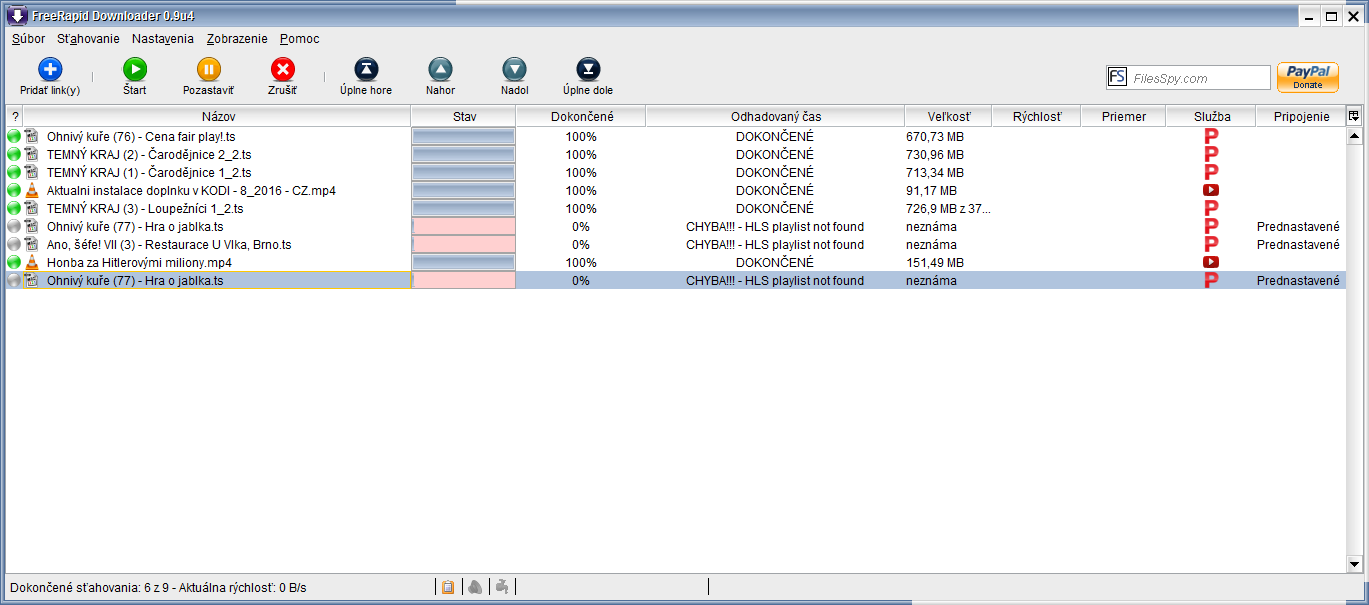Screen dimensions: 1369x605
Task: Open the Zobrazenie menu
Action: pos(237,38)
